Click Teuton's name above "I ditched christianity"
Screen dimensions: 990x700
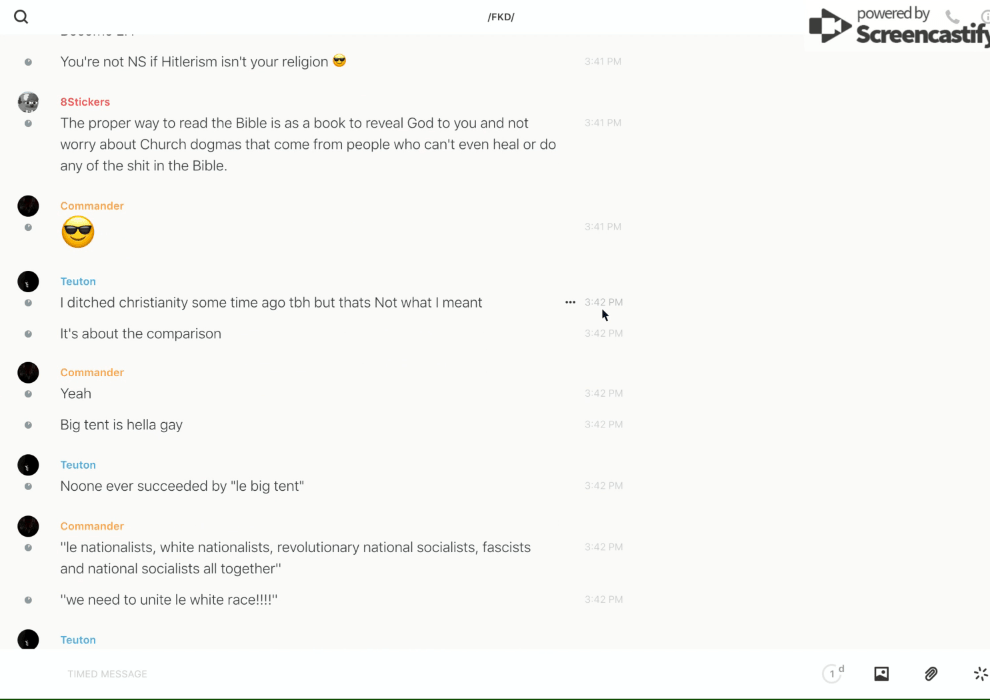point(78,282)
